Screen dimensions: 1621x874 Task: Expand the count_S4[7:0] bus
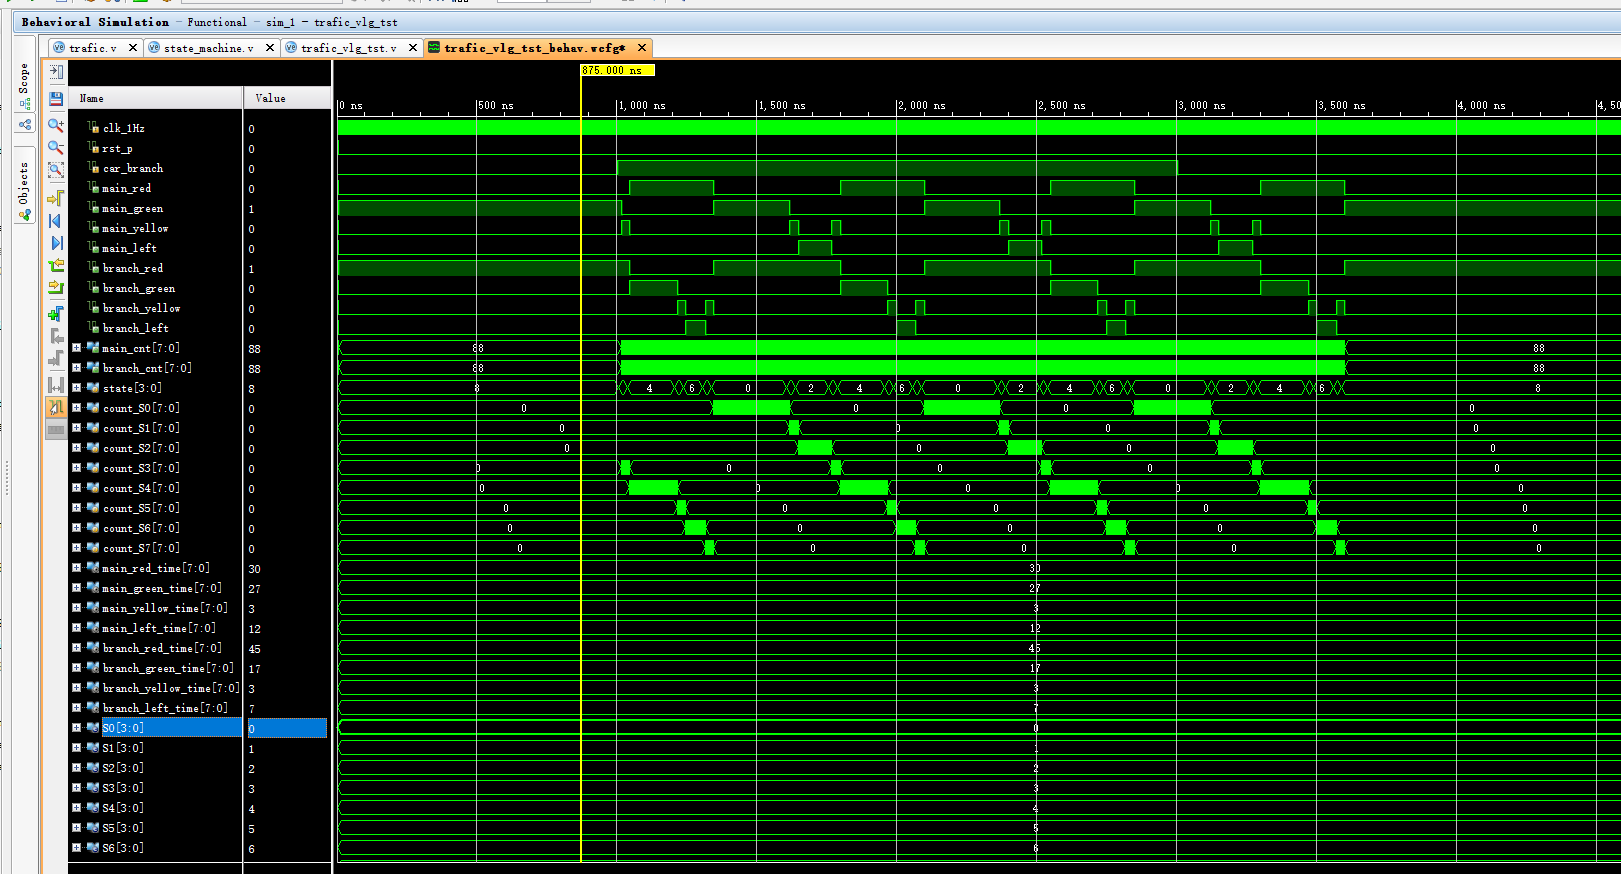click(x=76, y=488)
